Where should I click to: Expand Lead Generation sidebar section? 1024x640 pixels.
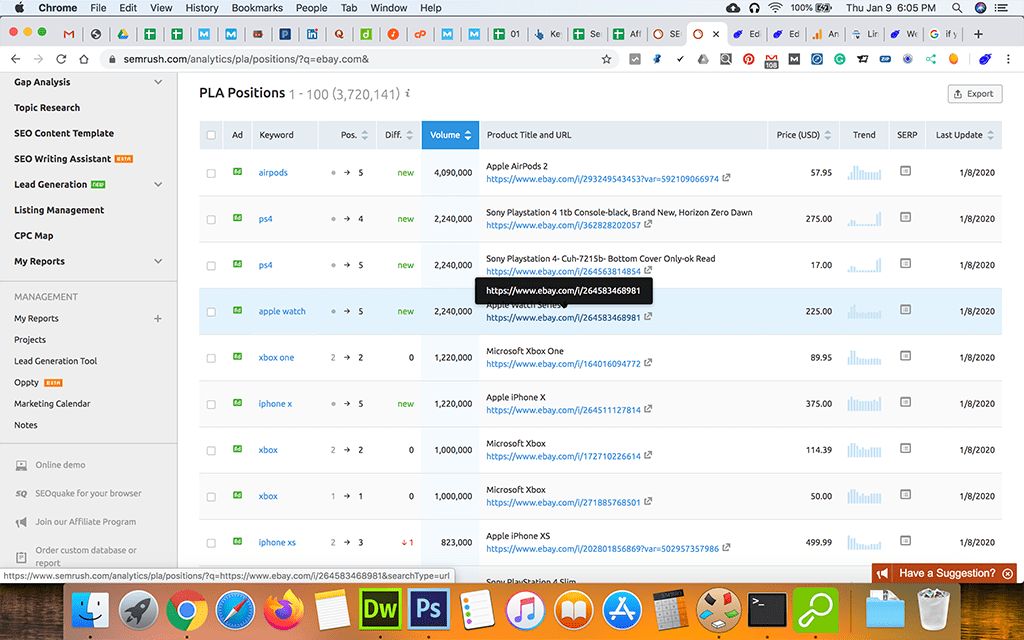pos(157,184)
